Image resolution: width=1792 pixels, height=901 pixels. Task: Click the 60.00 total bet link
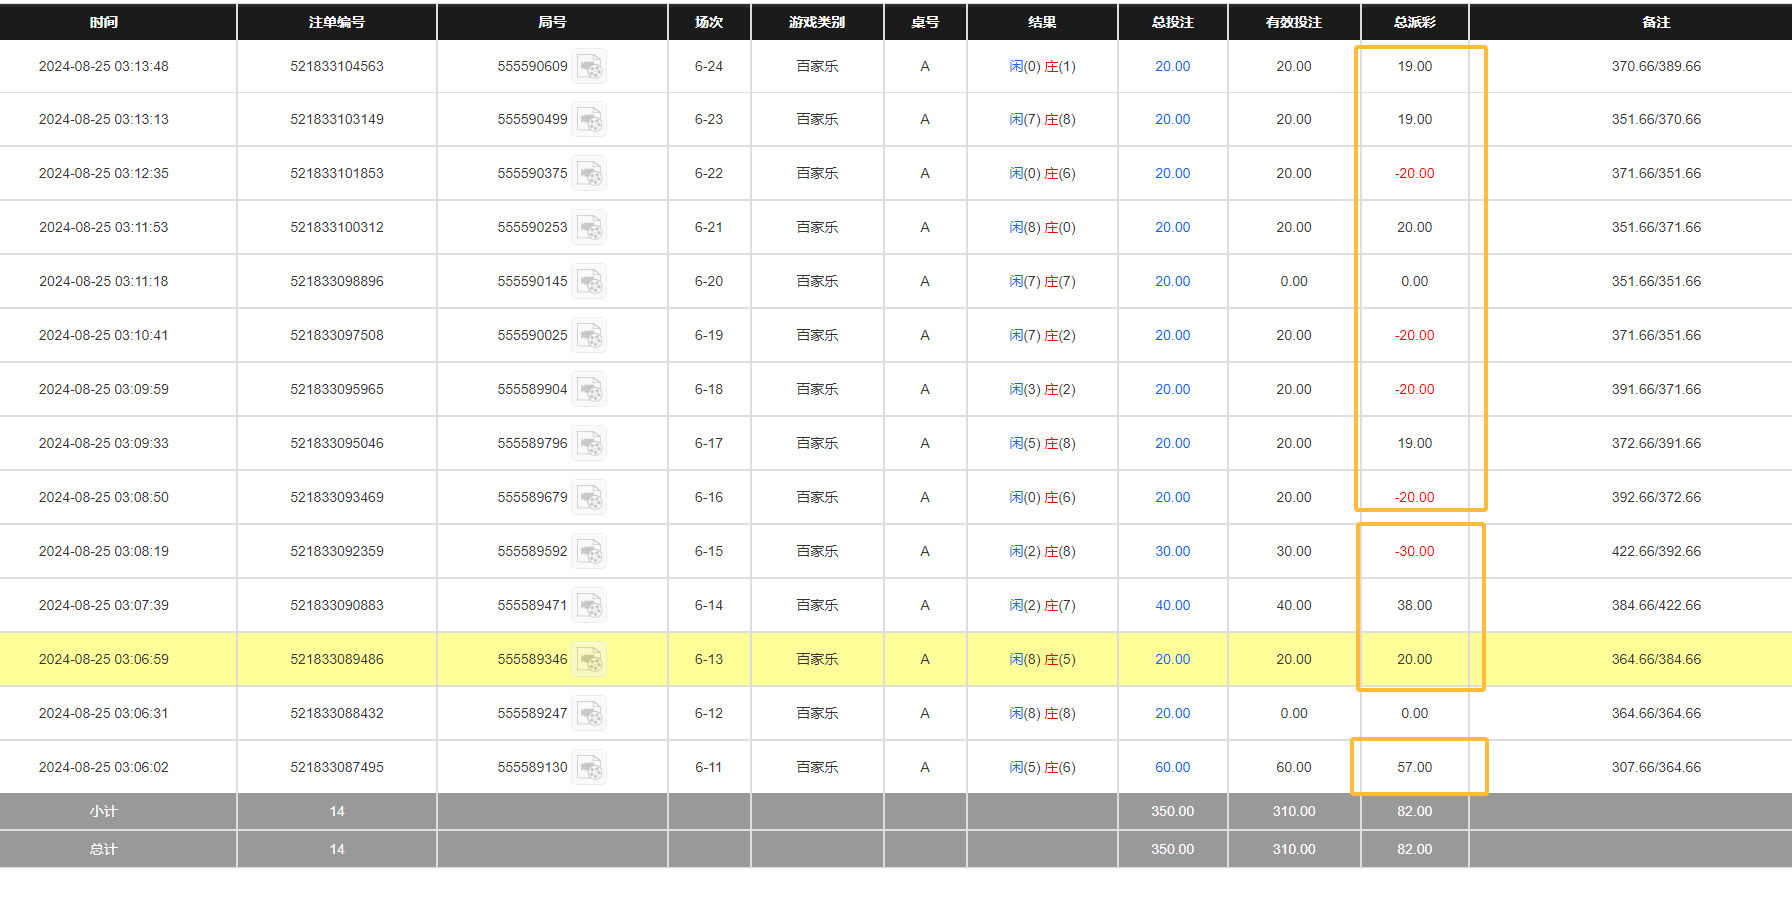click(x=1172, y=767)
